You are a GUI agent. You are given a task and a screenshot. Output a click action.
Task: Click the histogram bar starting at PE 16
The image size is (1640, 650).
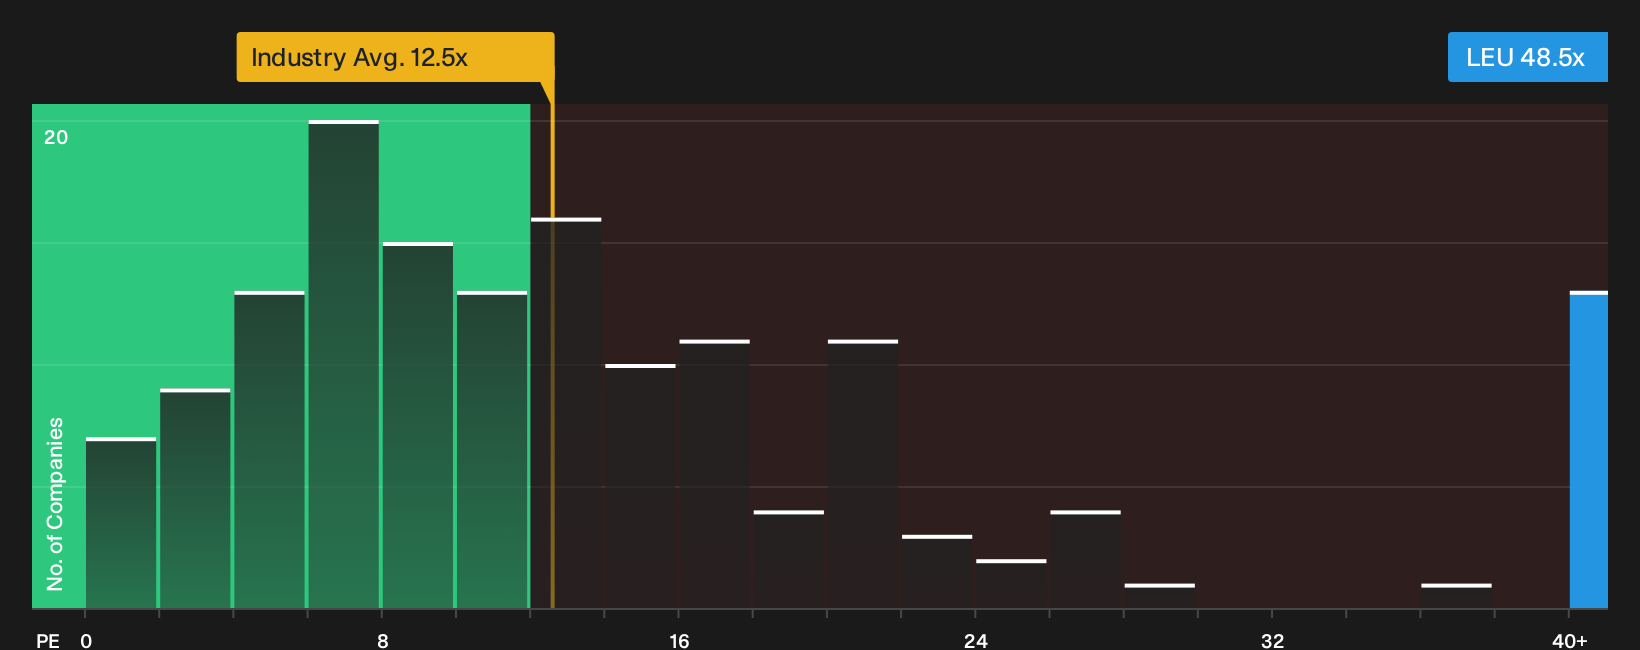714,474
